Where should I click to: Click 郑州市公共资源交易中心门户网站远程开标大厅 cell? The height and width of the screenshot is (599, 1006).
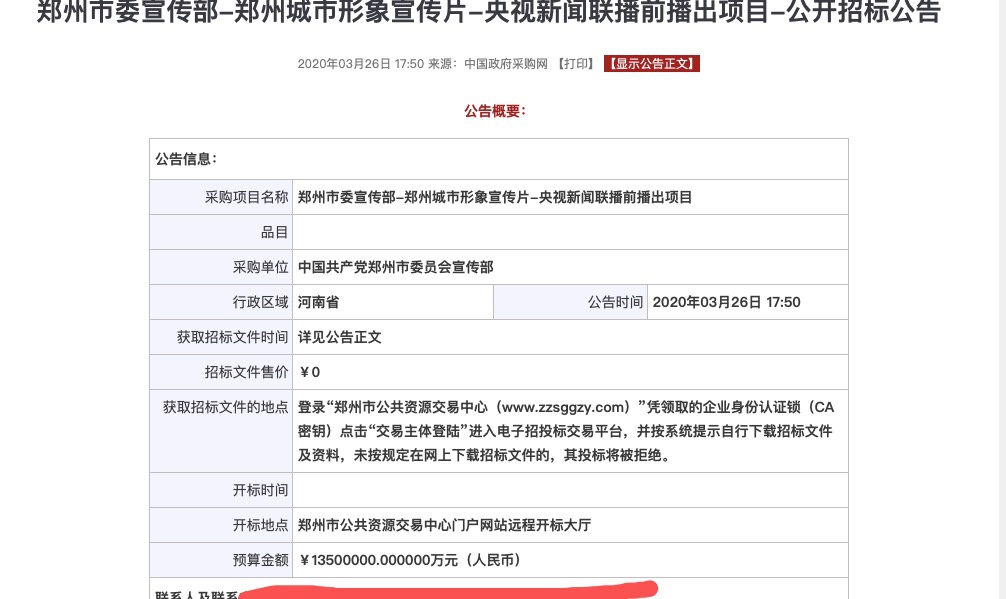pos(570,525)
